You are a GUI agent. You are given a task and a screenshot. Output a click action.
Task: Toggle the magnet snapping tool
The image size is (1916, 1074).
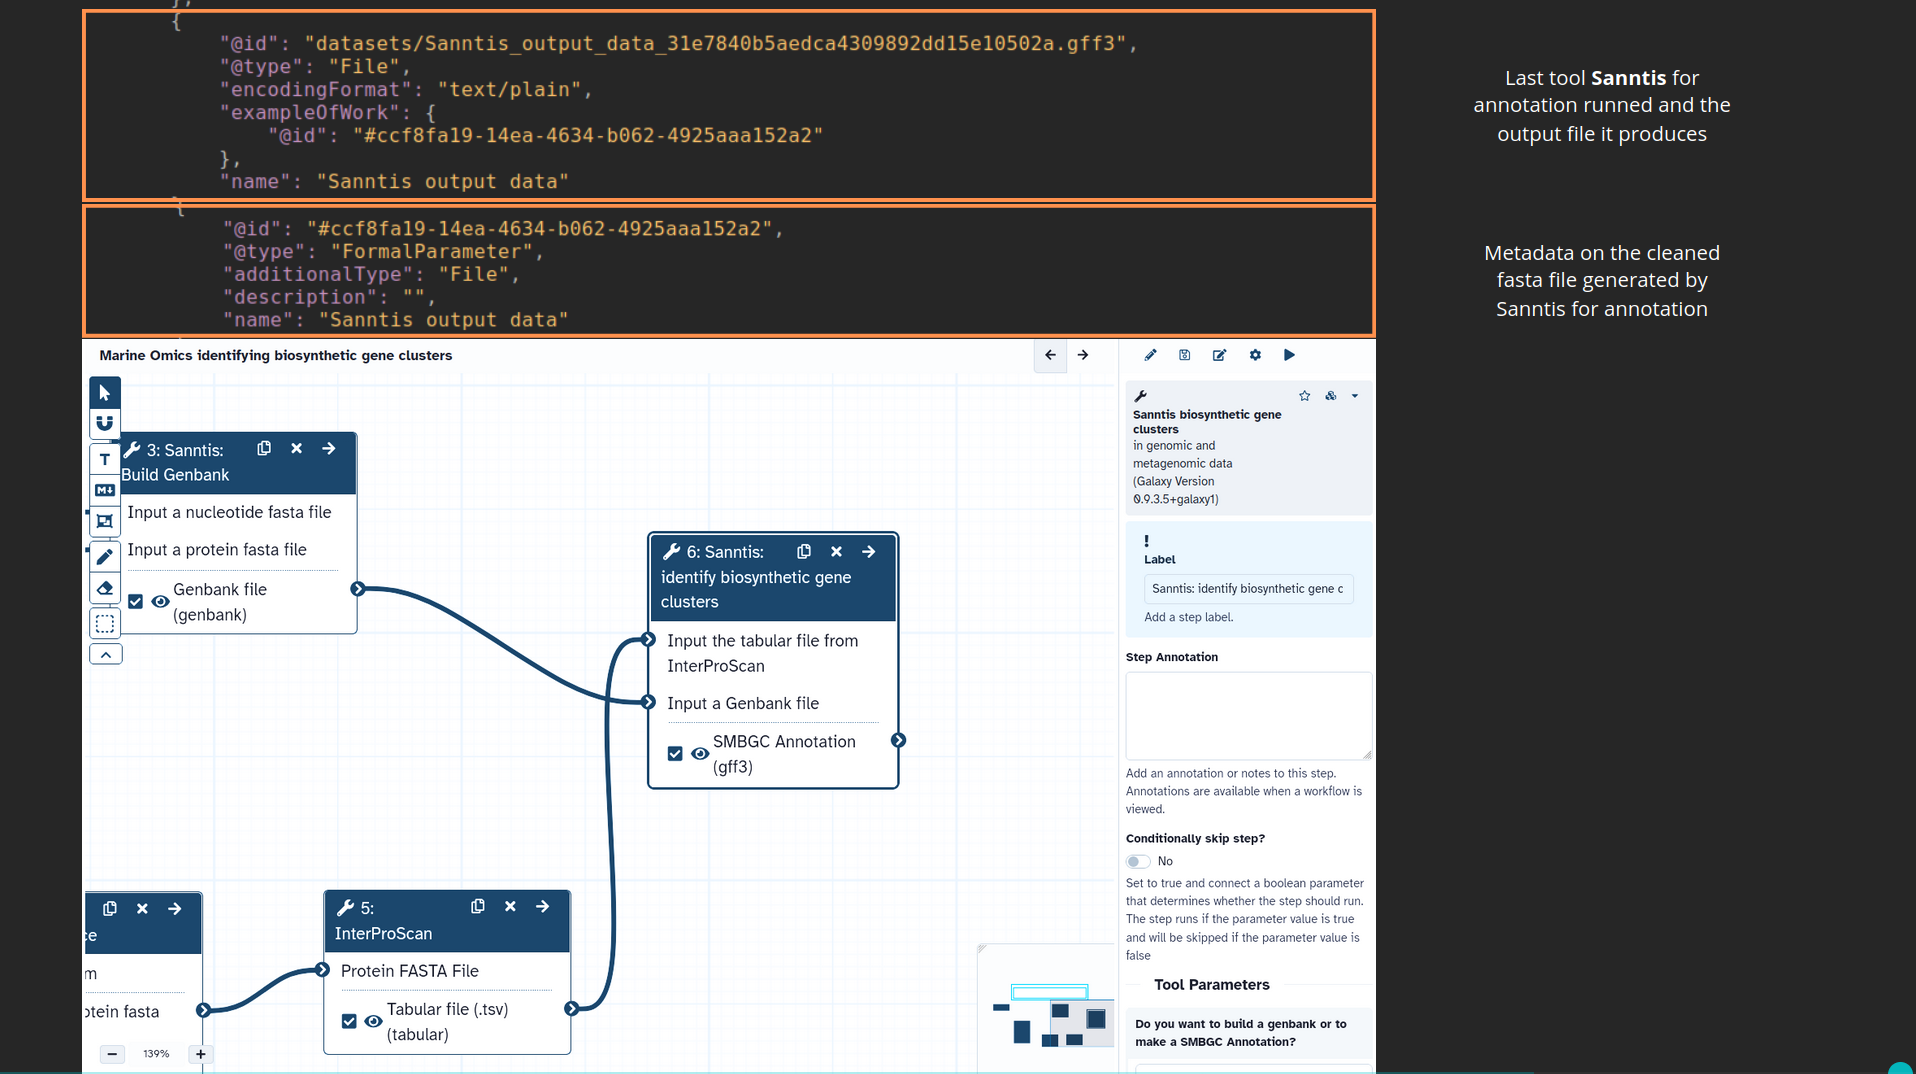click(105, 424)
